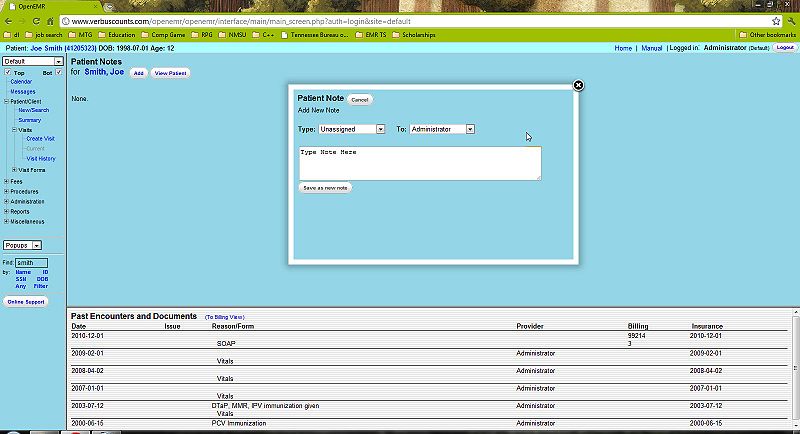
Task: Bookmark this page with the star icon
Action: pos(776,21)
